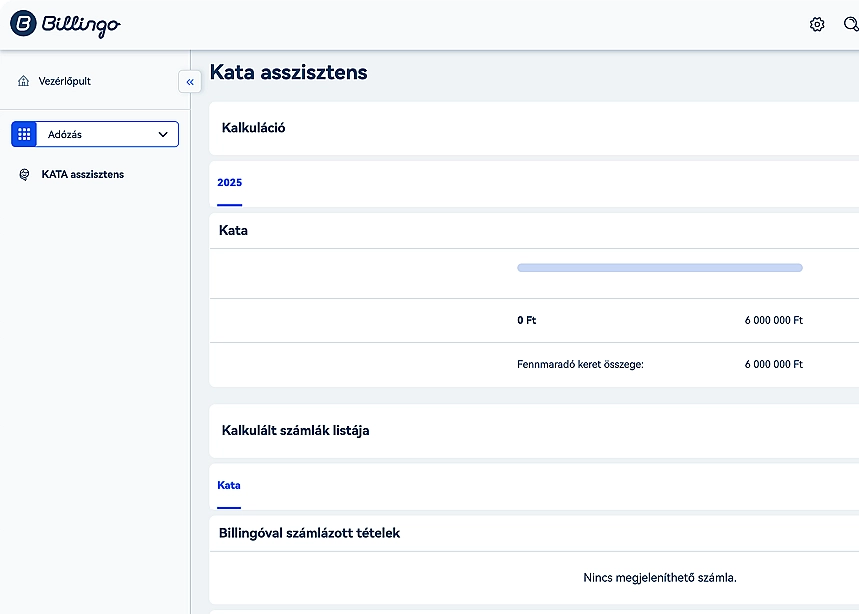Click the KATA asszisztens sidebar icon
The image size is (859, 614).
pyautogui.click(x=24, y=175)
